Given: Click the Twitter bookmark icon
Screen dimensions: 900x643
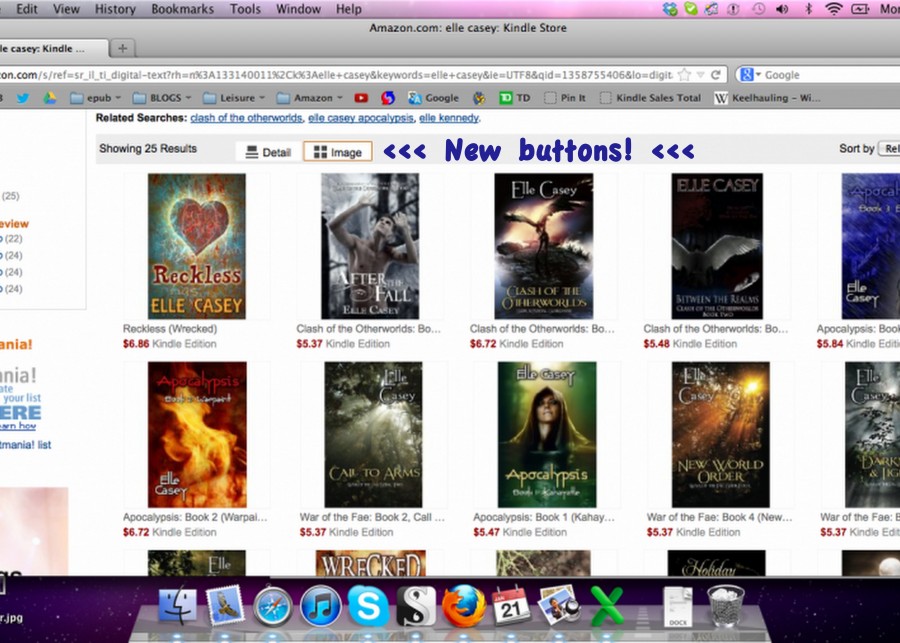Looking at the screenshot, I should pyautogui.click(x=22, y=98).
